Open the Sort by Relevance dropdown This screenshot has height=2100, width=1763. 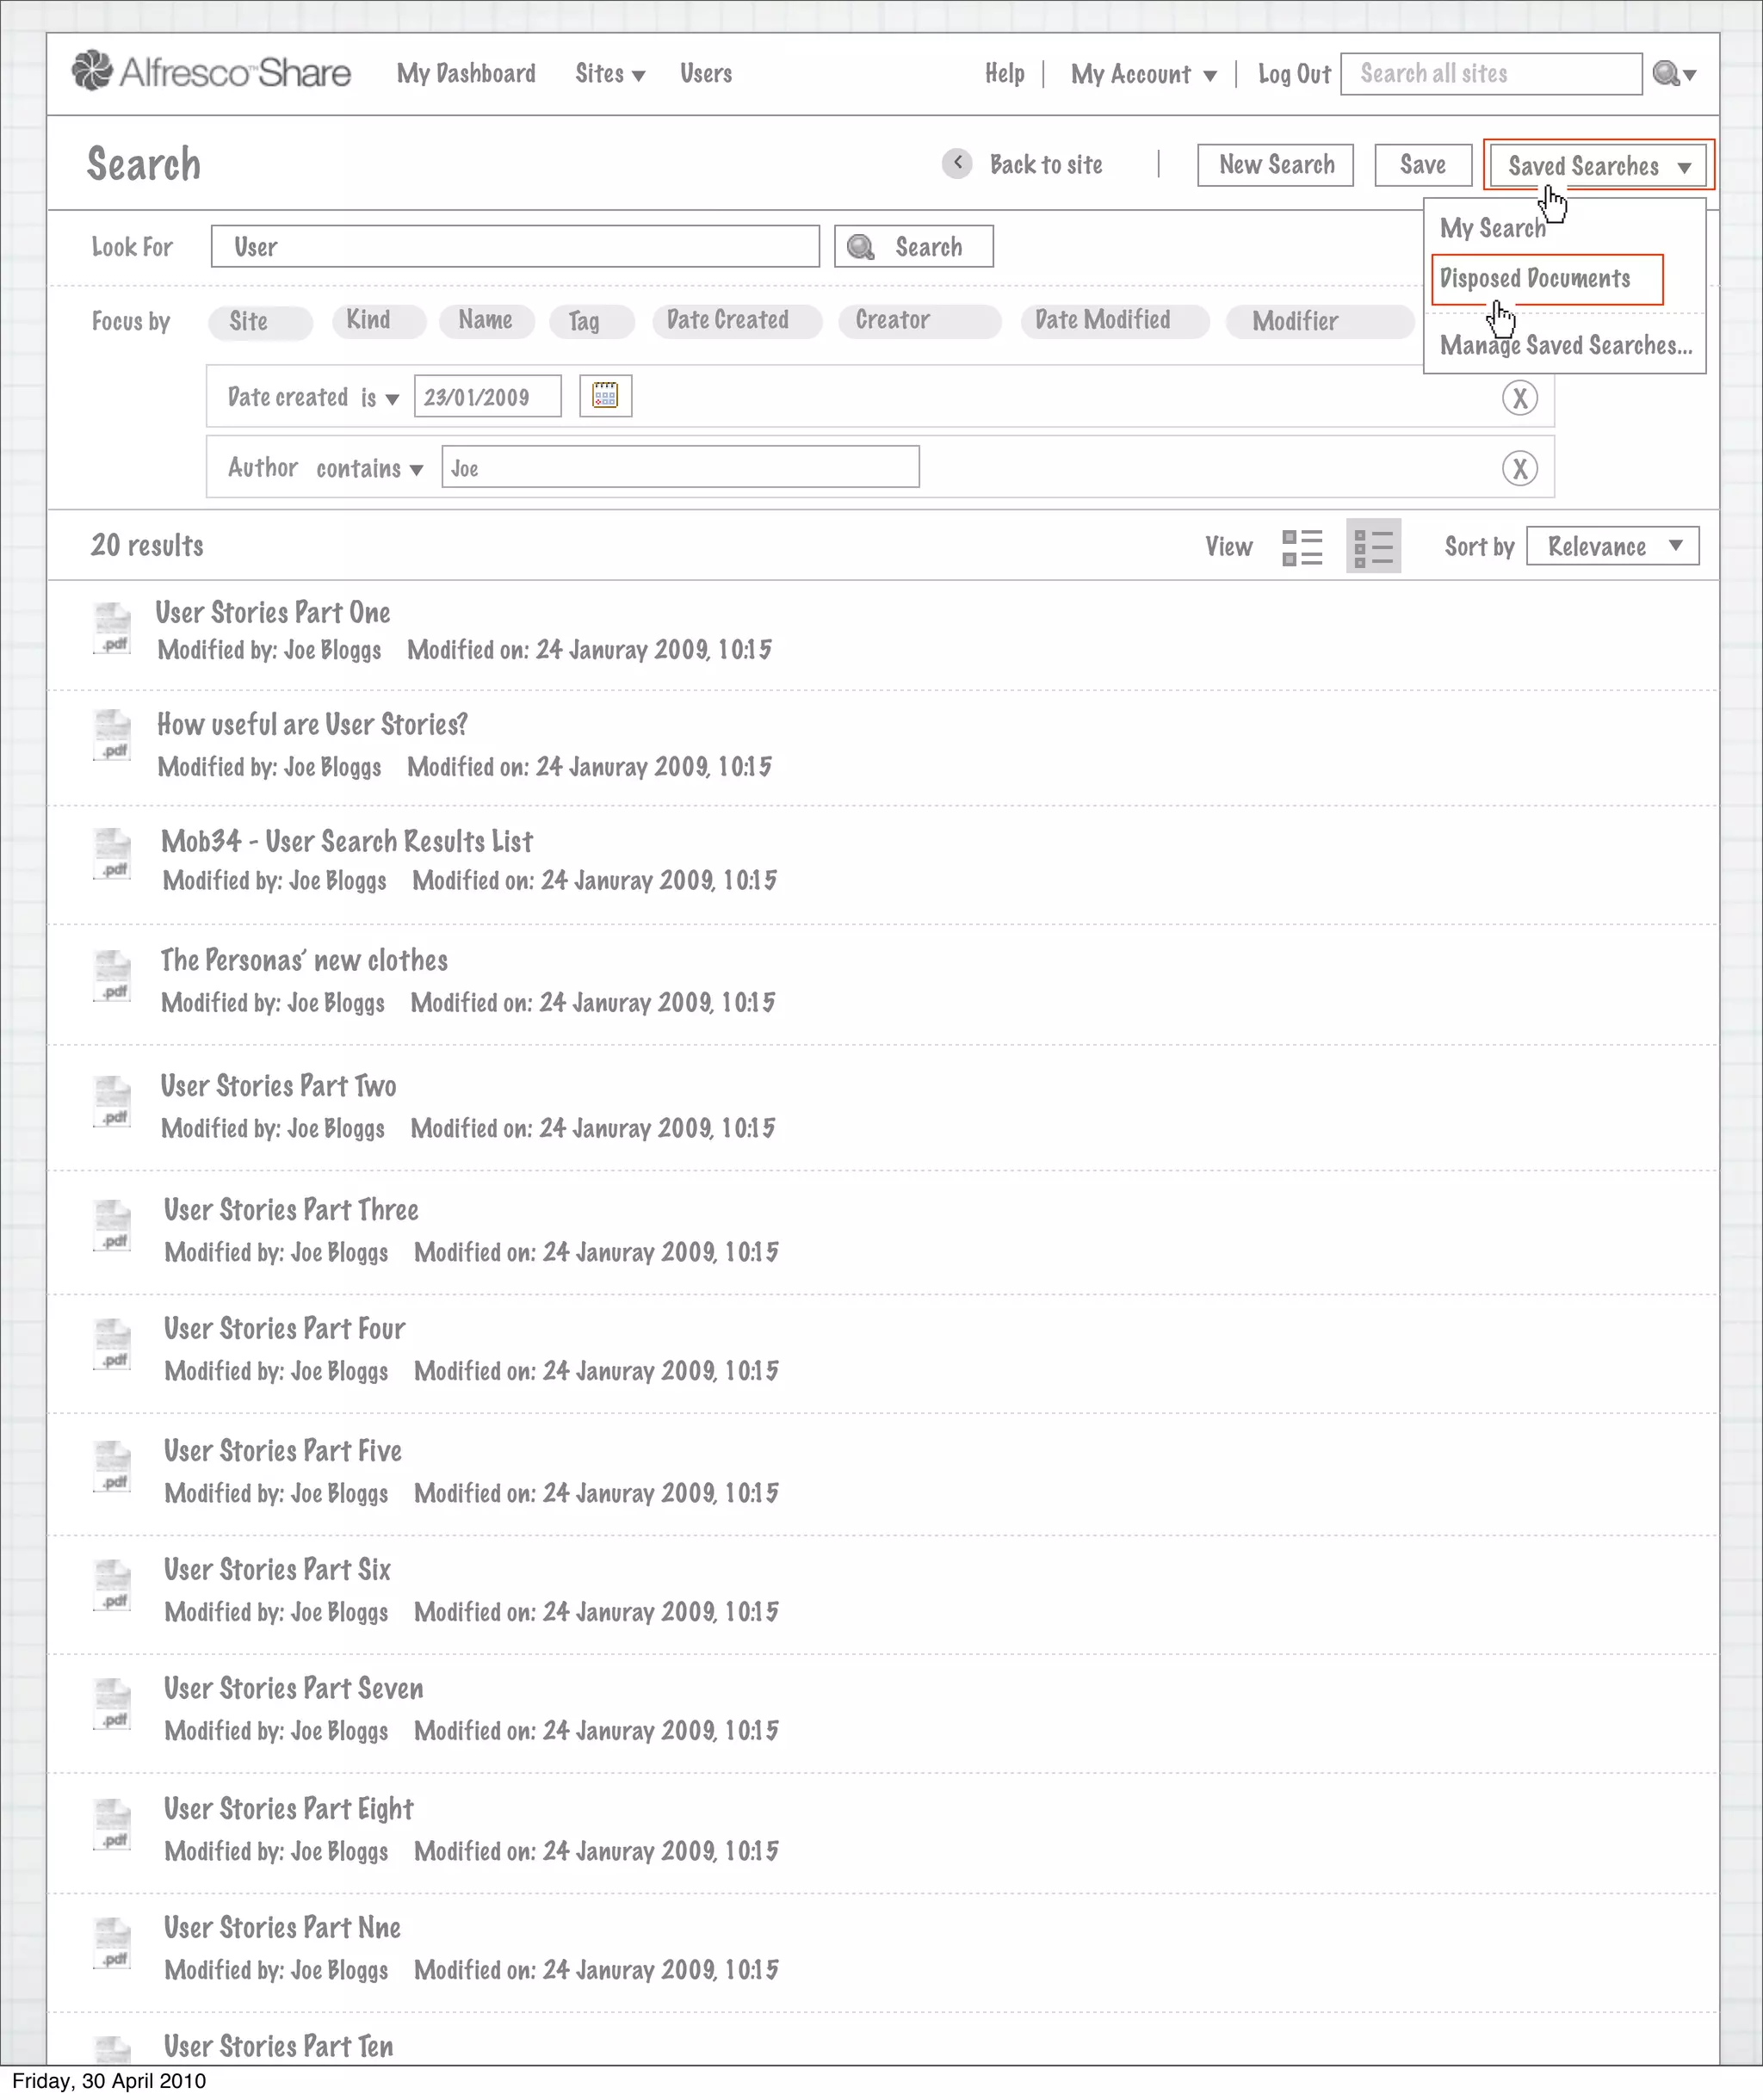pyautogui.click(x=1612, y=546)
